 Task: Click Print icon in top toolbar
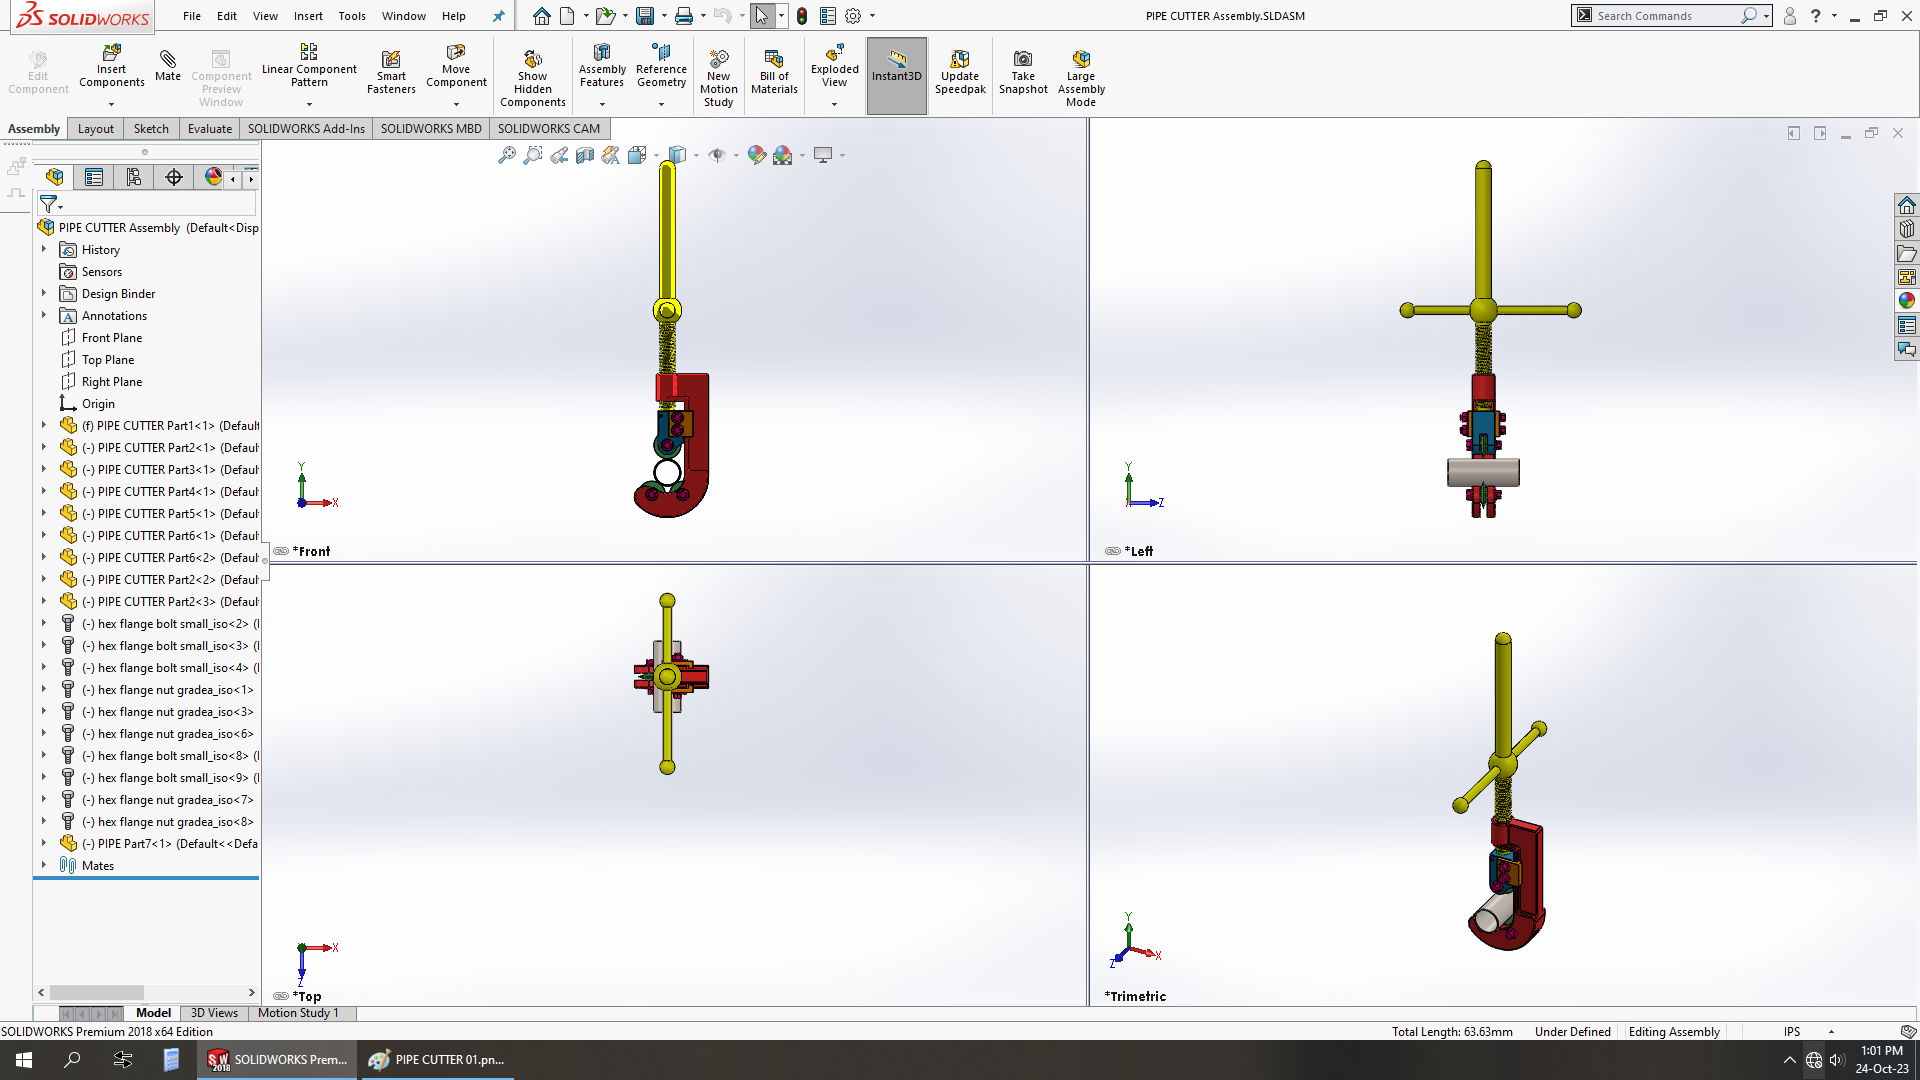point(684,16)
